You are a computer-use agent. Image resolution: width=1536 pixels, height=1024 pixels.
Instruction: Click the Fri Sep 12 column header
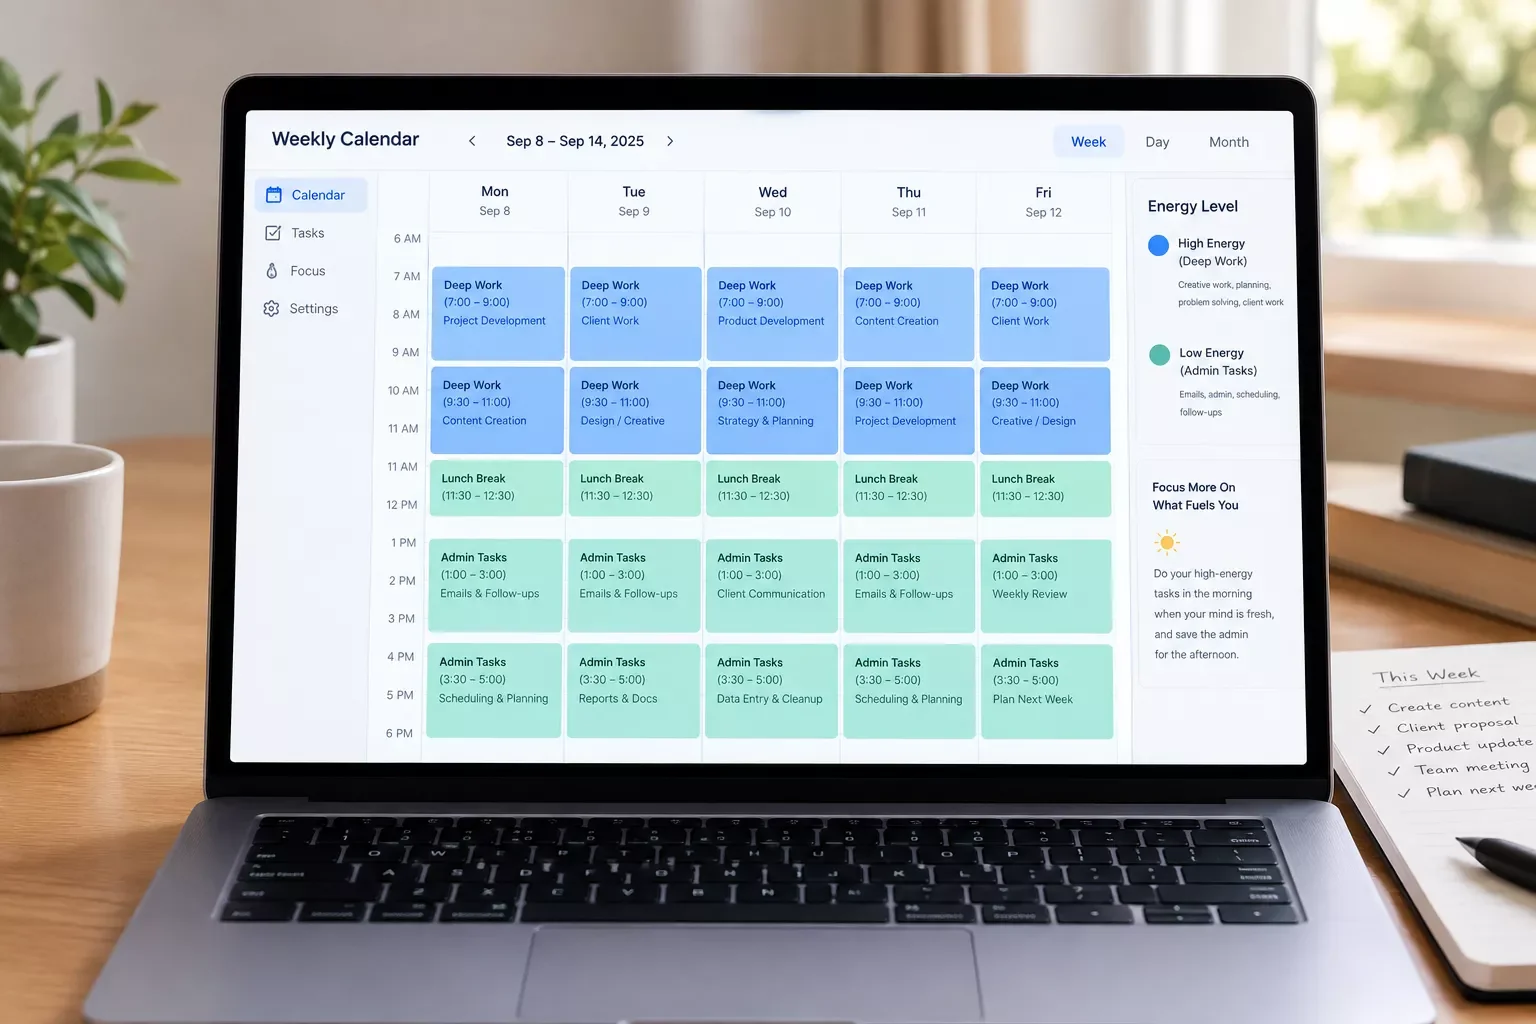[1044, 202]
